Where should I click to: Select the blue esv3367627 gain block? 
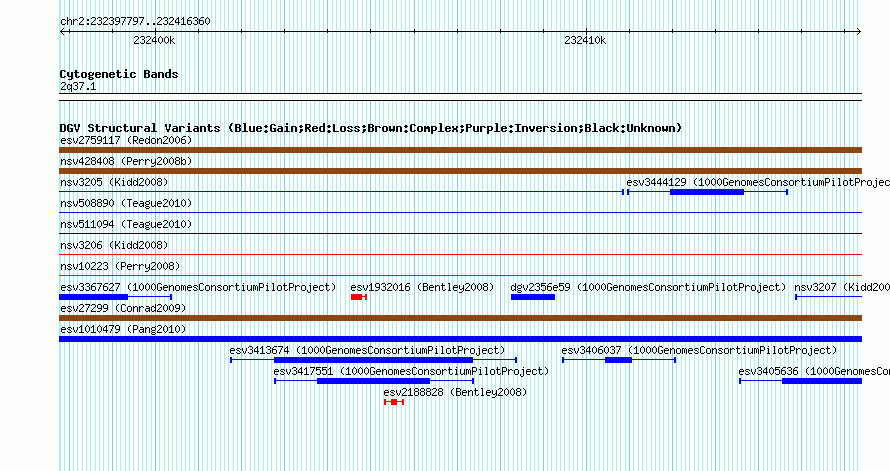click(94, 297)
